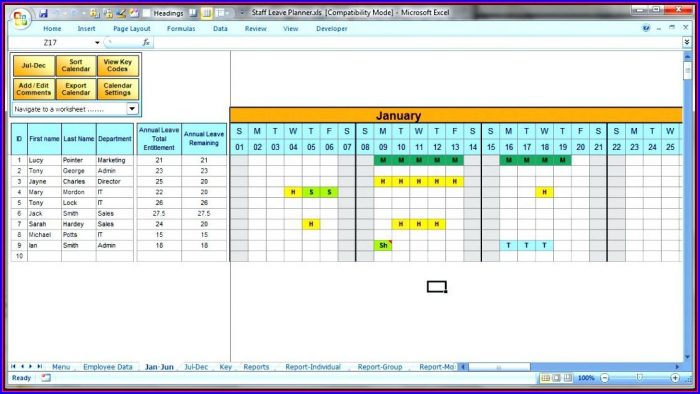700x394 pixels.
Task: Open the Excel Help icon
Action: 646,28
